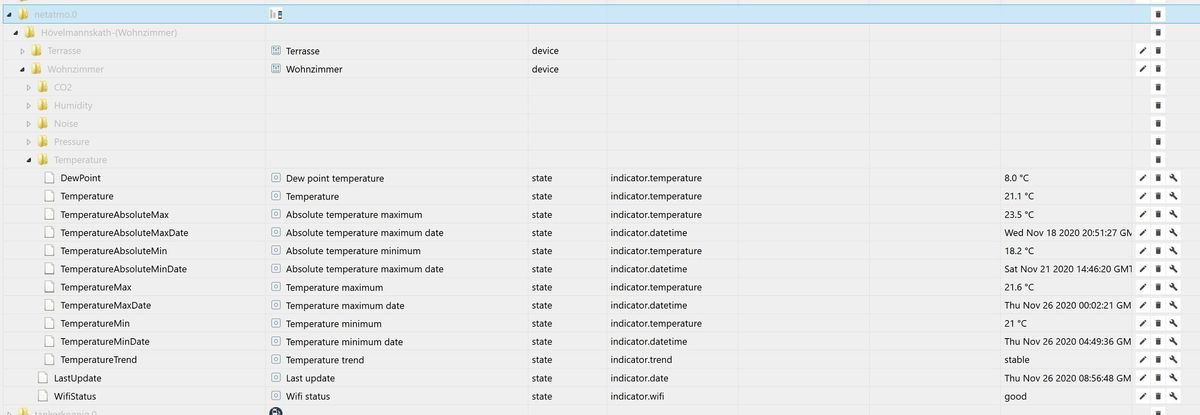The image size is (1200, 415).
Task: Collapse the Wohnzimmer tree node
Action: [22, 69]
